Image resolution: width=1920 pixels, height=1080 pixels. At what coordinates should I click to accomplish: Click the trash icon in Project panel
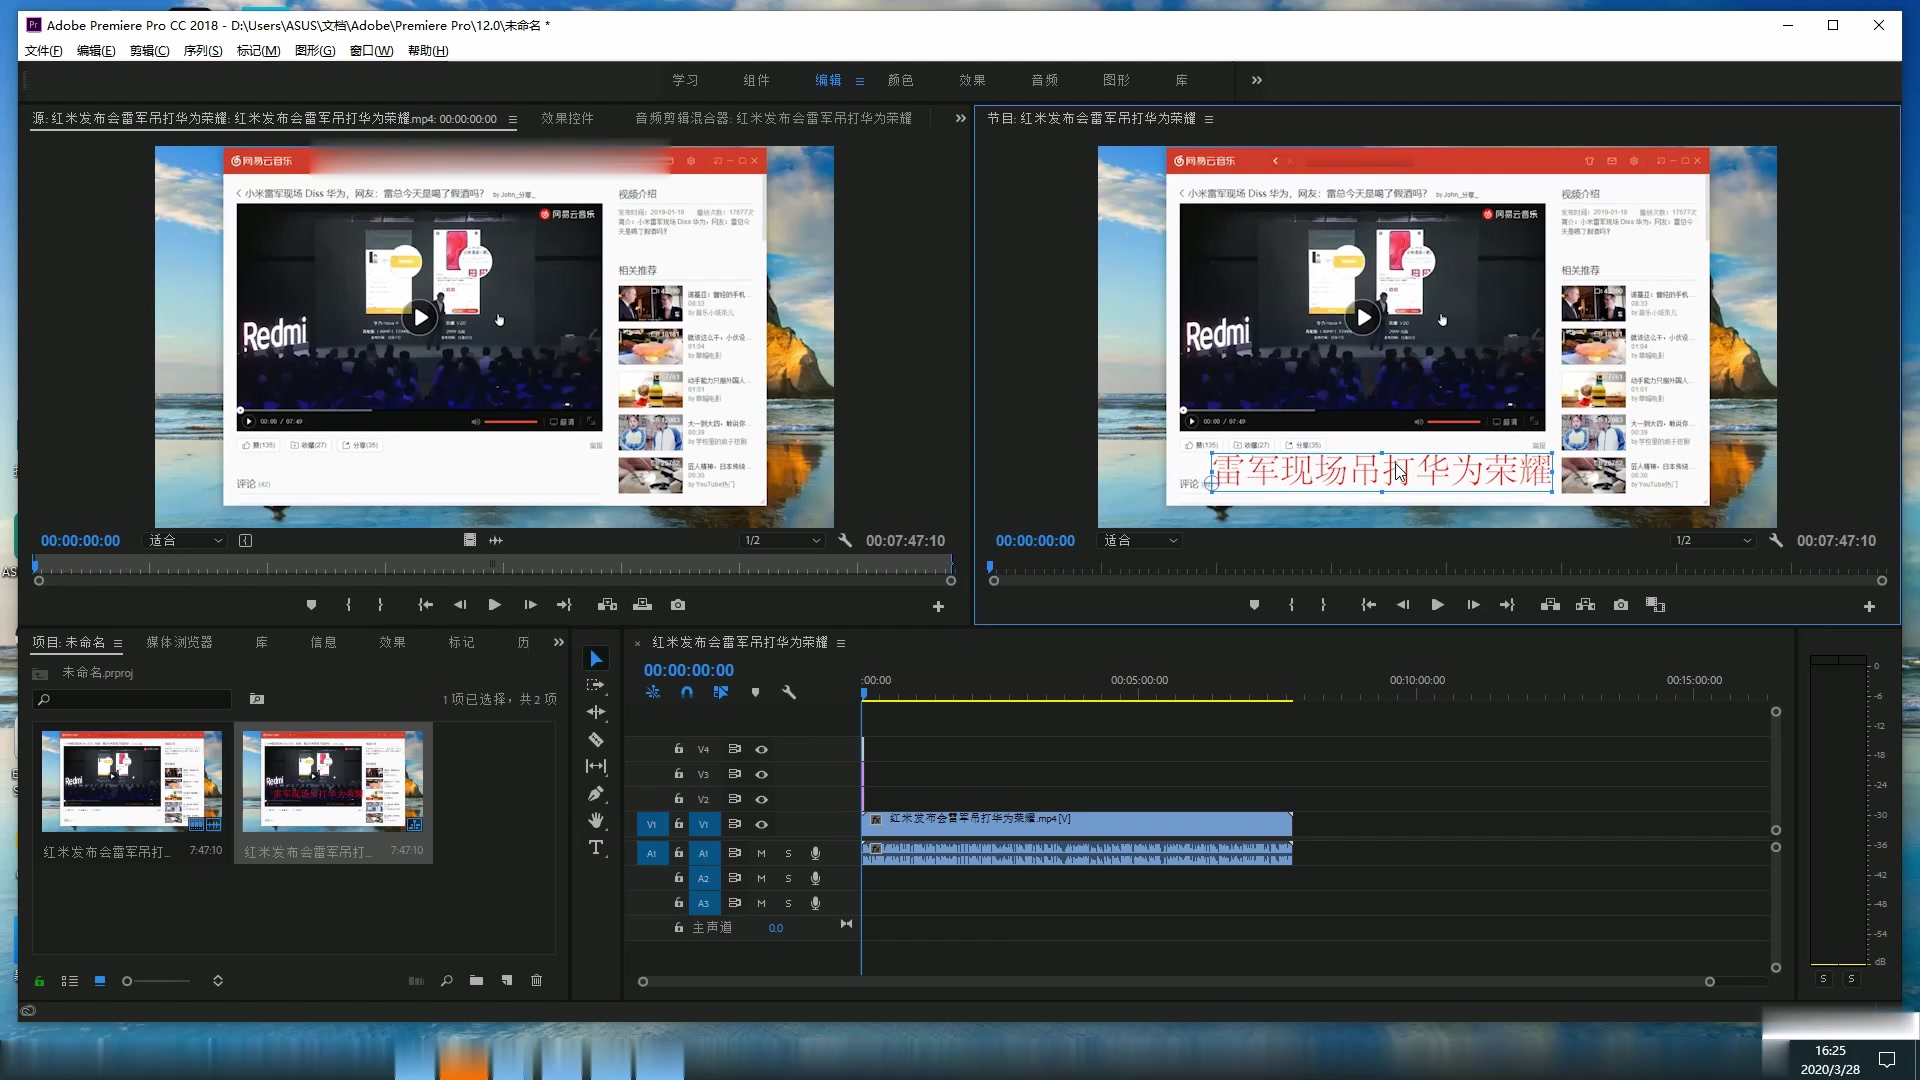[536, 981]
